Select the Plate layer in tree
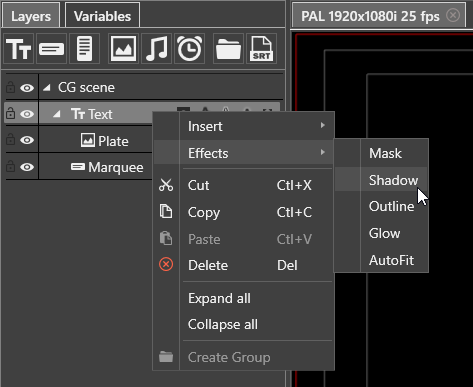The image size is (473, 387). pos(113,141)
